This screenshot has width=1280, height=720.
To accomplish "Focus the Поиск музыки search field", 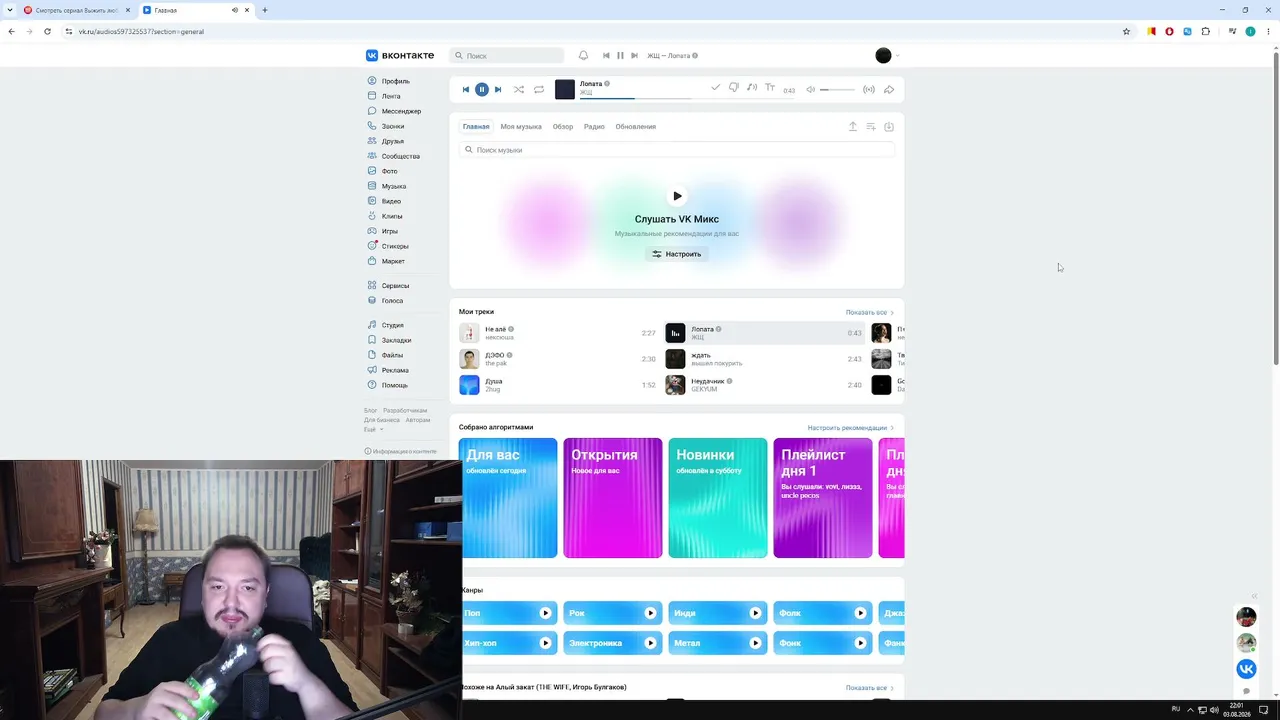I will [677, 150].
